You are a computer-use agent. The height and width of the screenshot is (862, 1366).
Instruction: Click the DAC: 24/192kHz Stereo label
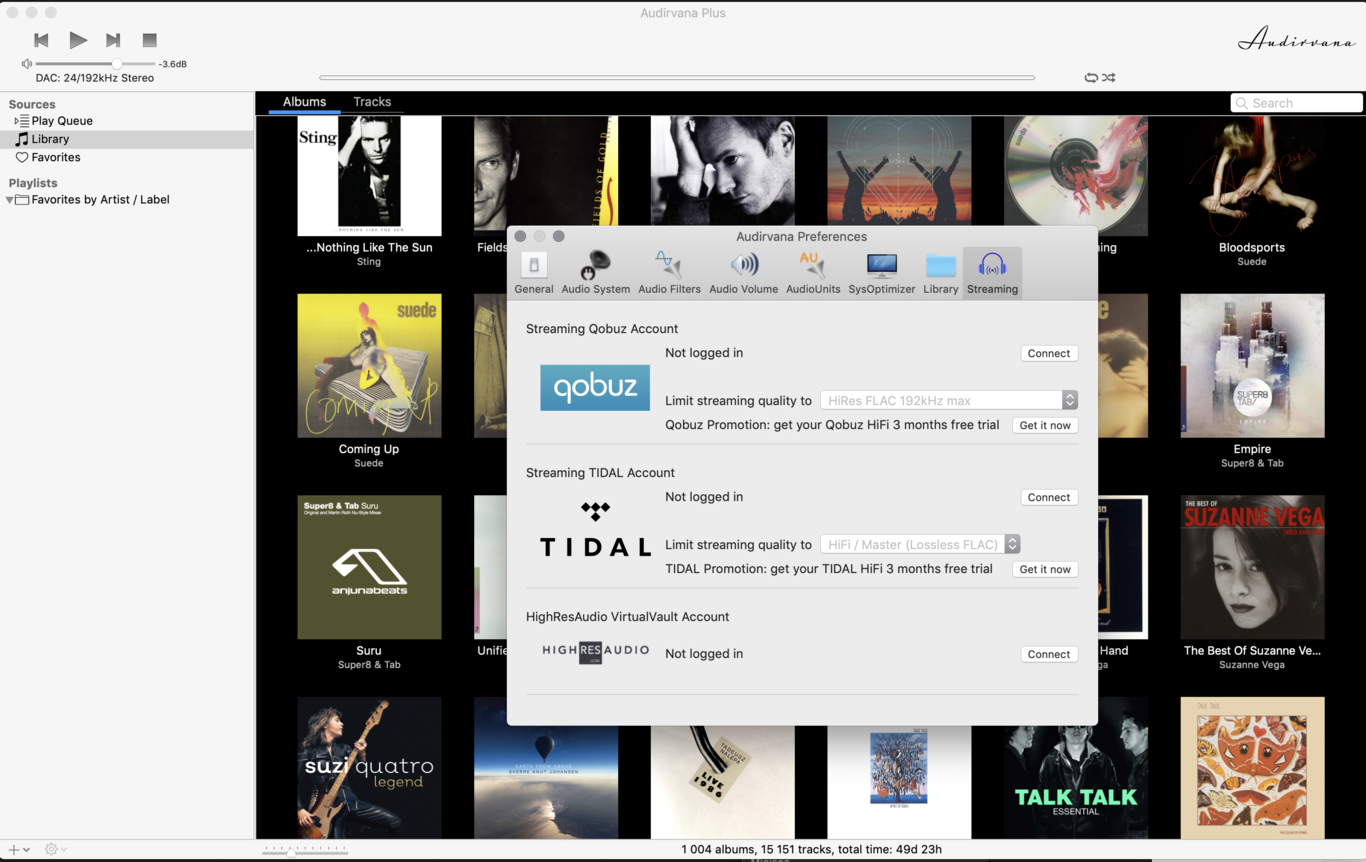pos(95,78)
